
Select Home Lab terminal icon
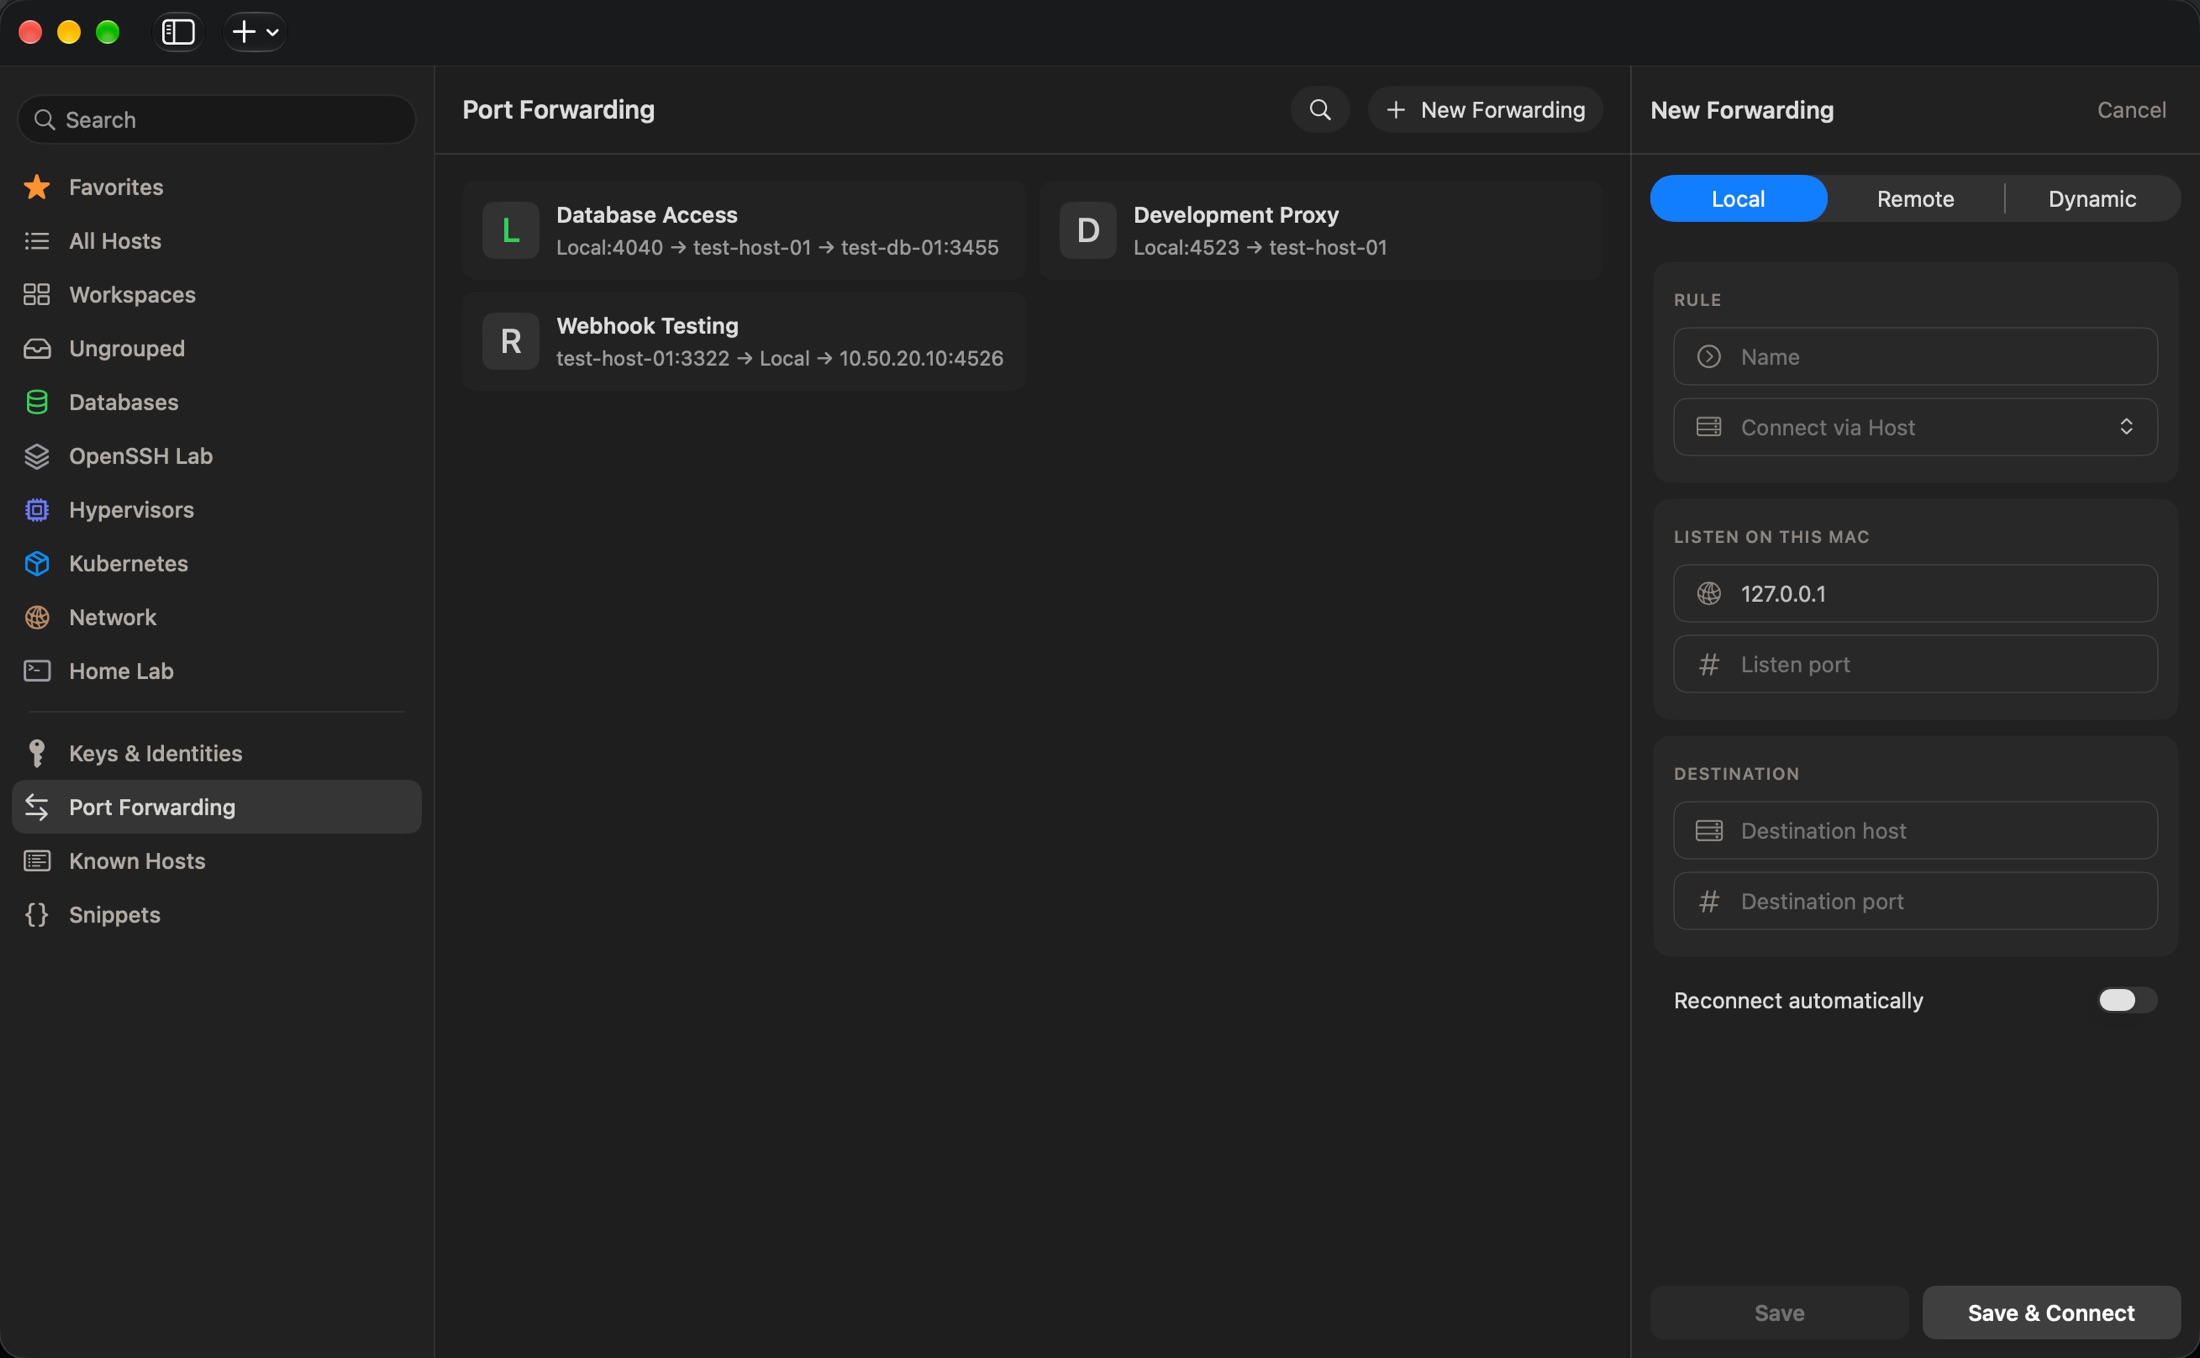pos(37,671)
